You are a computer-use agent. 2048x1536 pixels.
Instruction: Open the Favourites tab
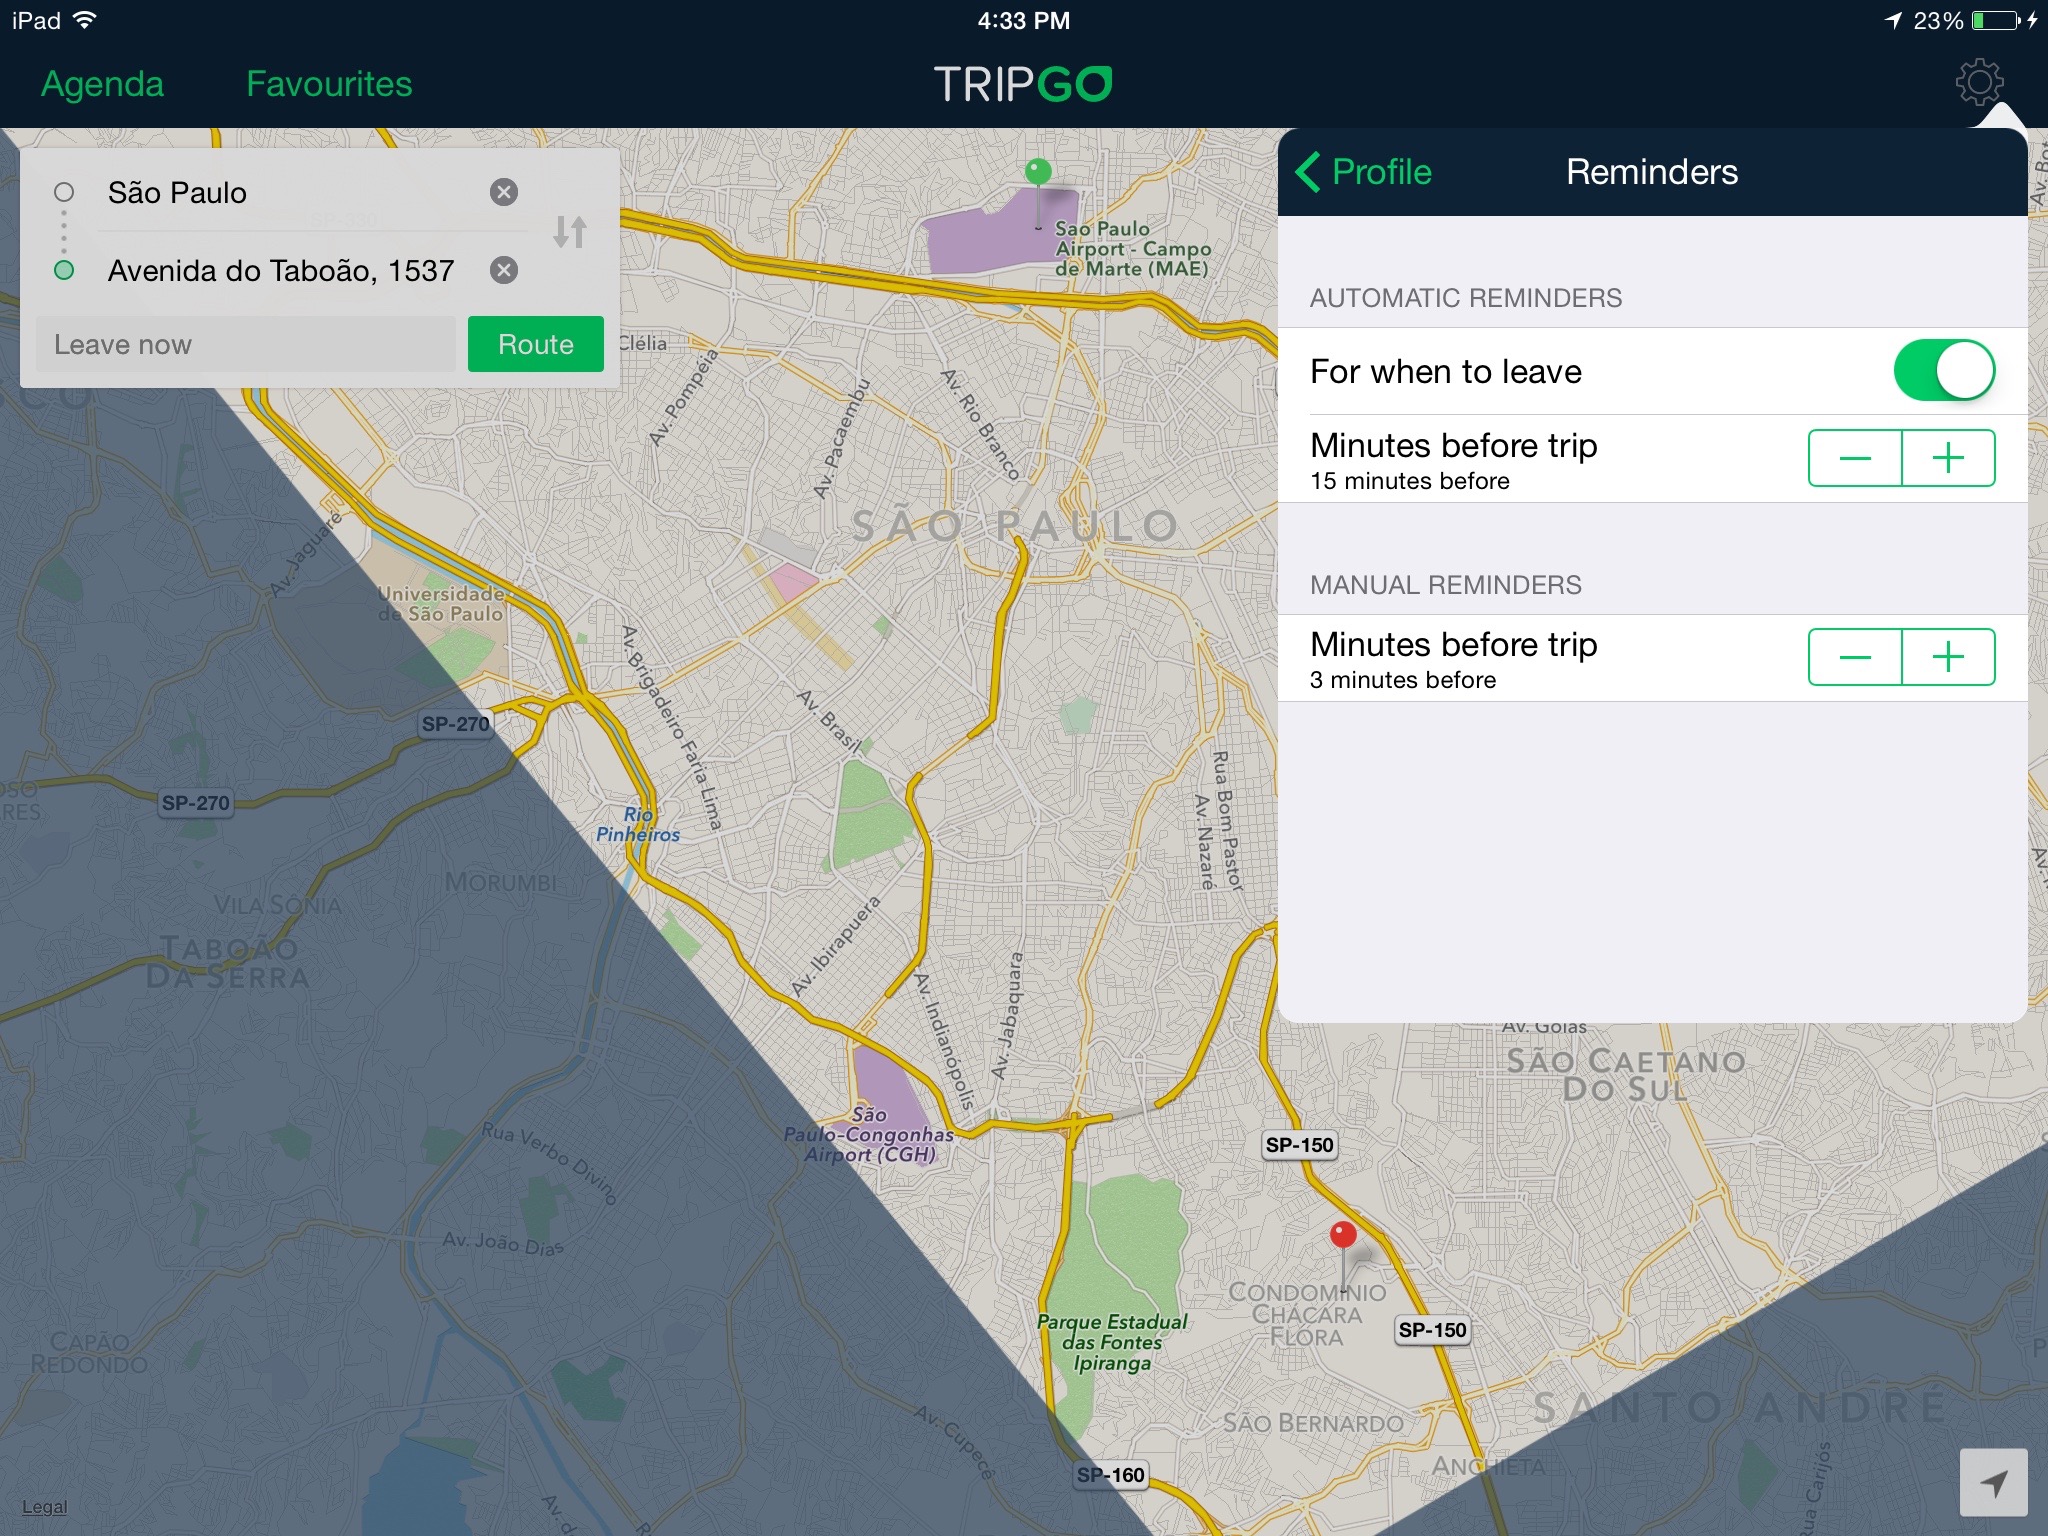point(329,84)
